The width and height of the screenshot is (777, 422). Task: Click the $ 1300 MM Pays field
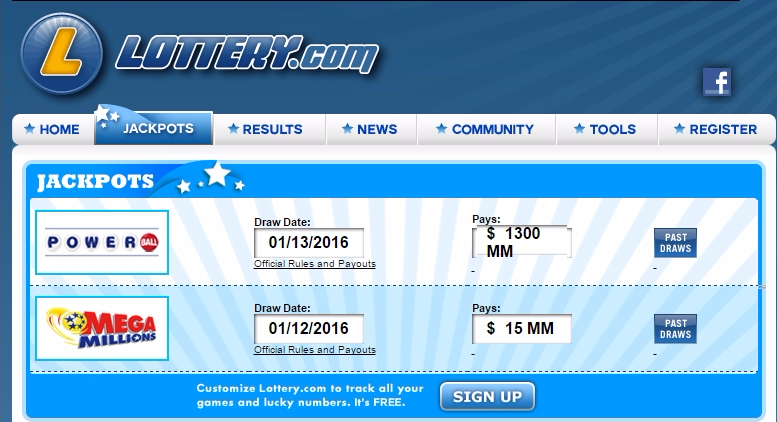(521, 242)
